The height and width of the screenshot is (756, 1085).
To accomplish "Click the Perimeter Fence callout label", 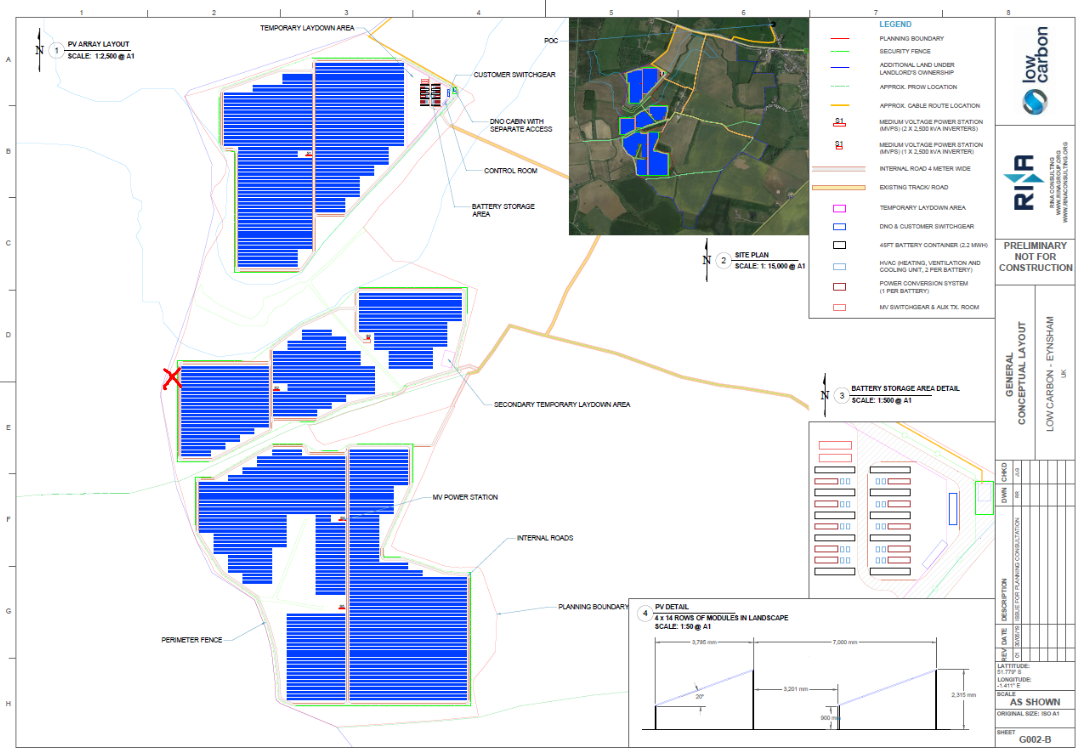I will (192, 639).
